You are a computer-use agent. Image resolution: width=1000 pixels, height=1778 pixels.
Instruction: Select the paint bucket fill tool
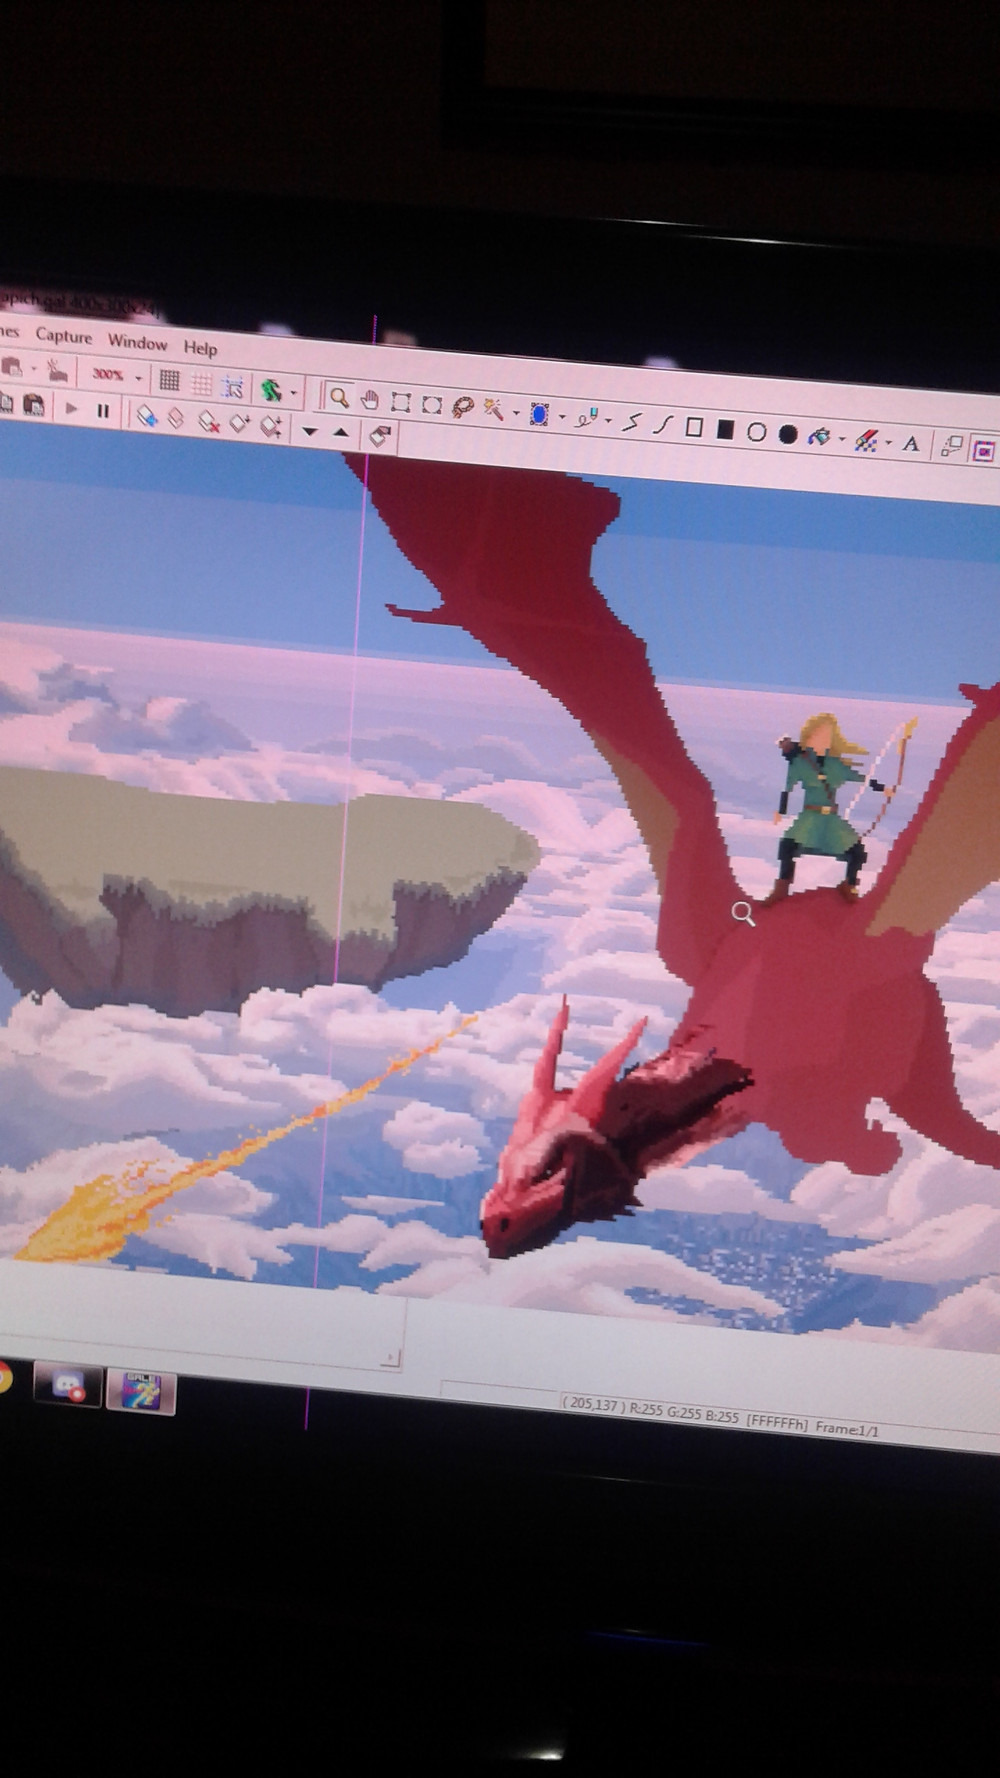click(819, 436)
